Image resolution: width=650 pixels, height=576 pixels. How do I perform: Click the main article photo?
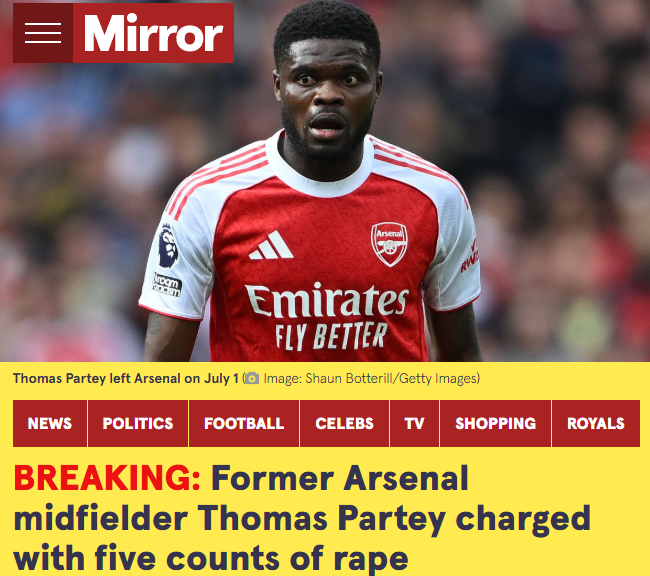[325, 181]
